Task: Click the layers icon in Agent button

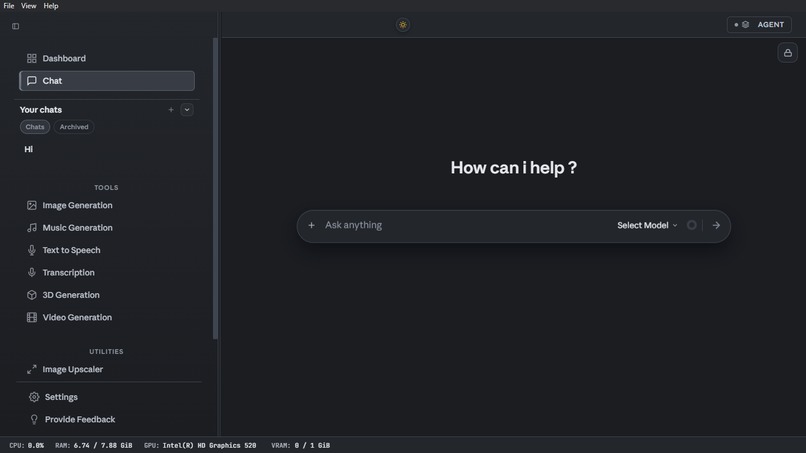Action: [x=745, y=25]
